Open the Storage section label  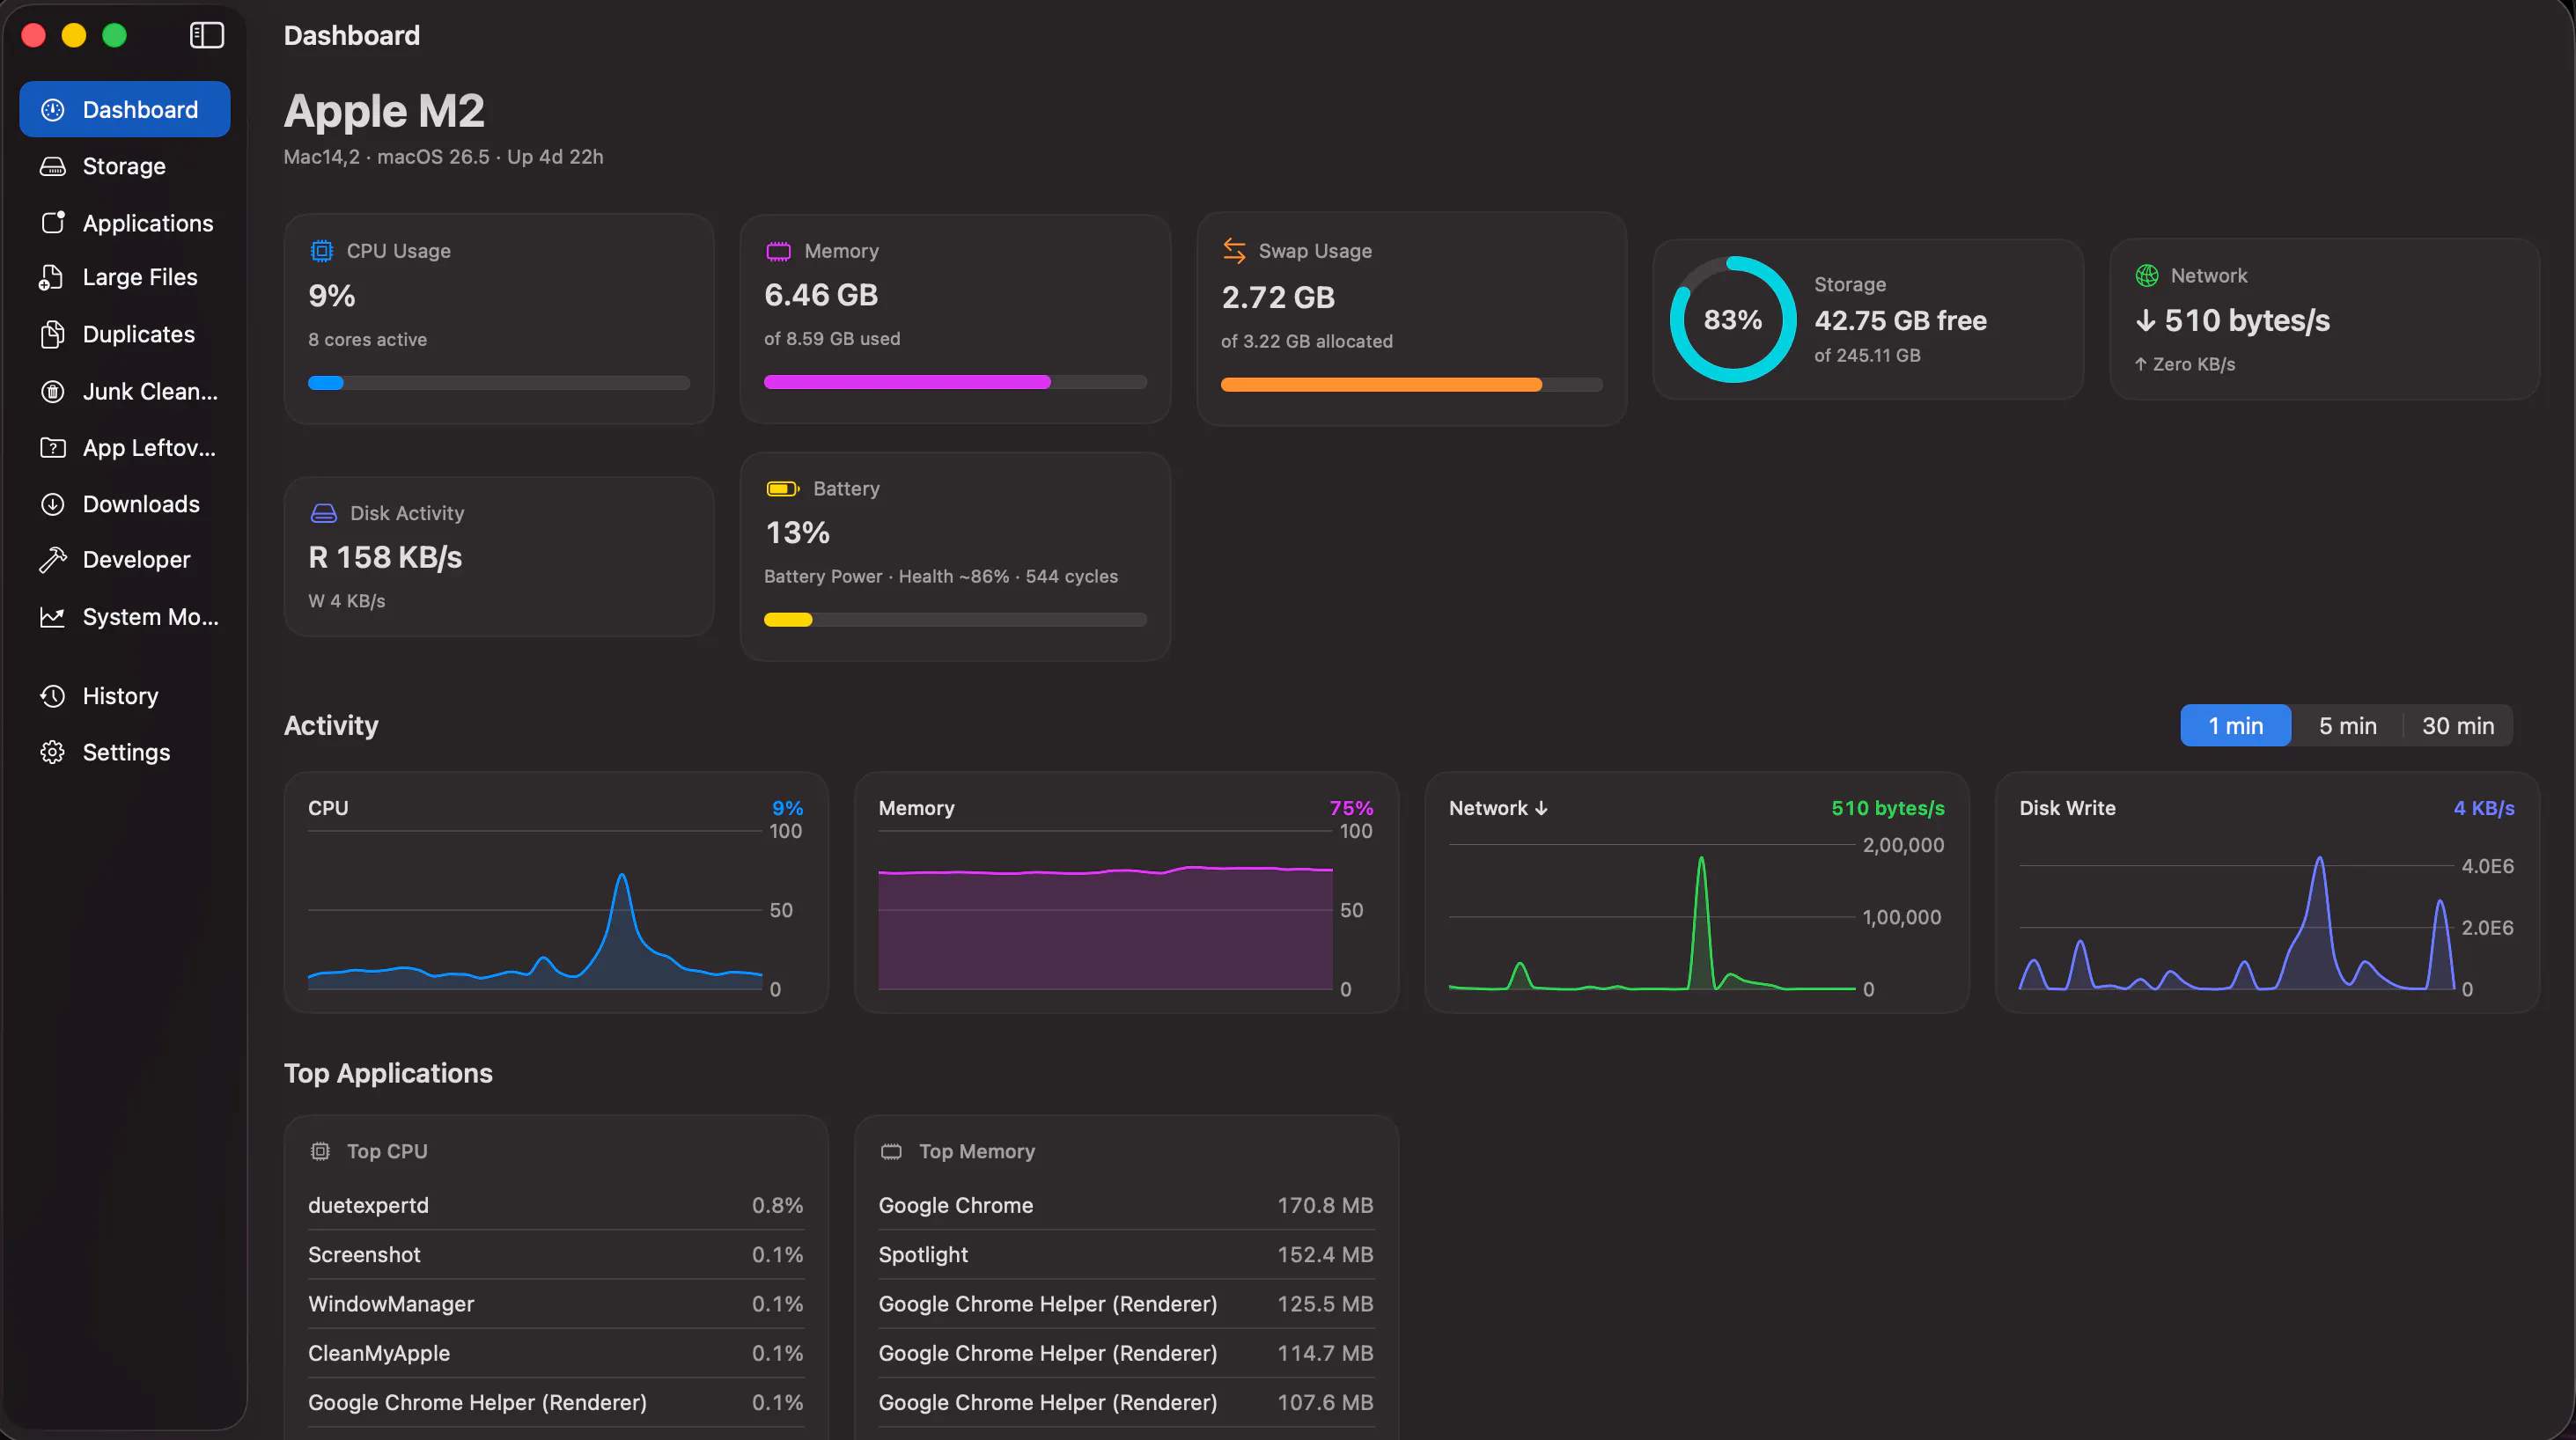pos(124,166)
